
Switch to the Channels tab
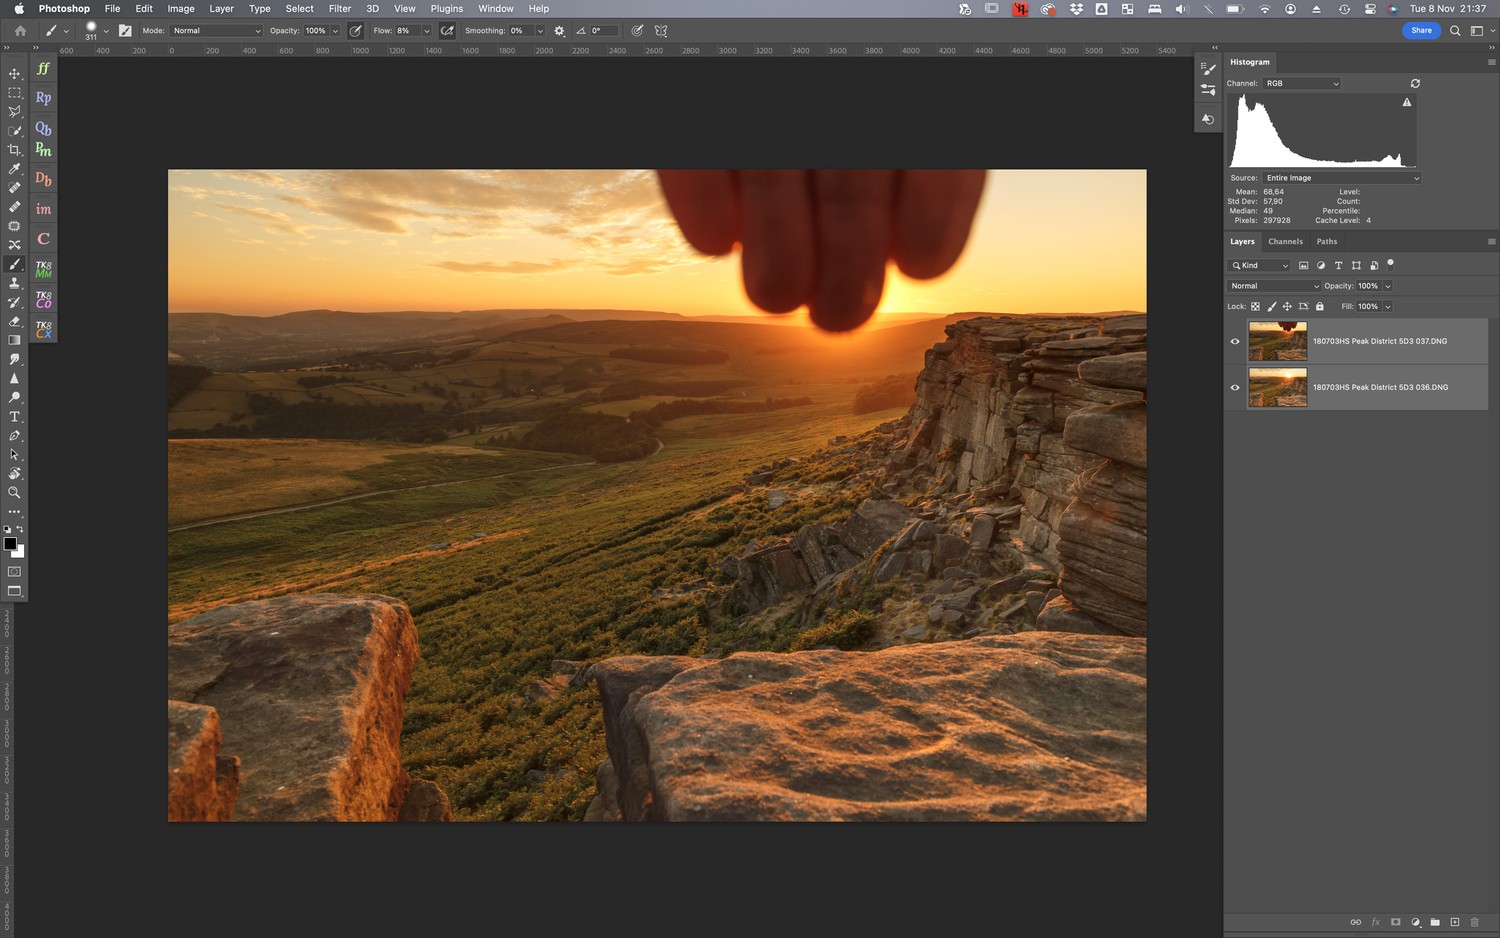1285,242
